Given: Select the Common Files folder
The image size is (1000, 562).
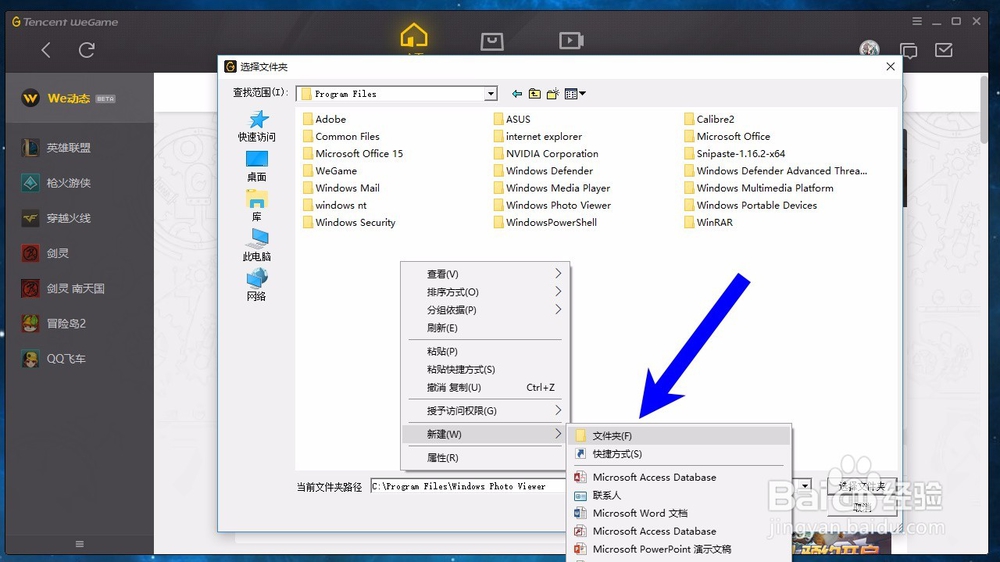Looking at the screenshot, I should tap(341, 137).
